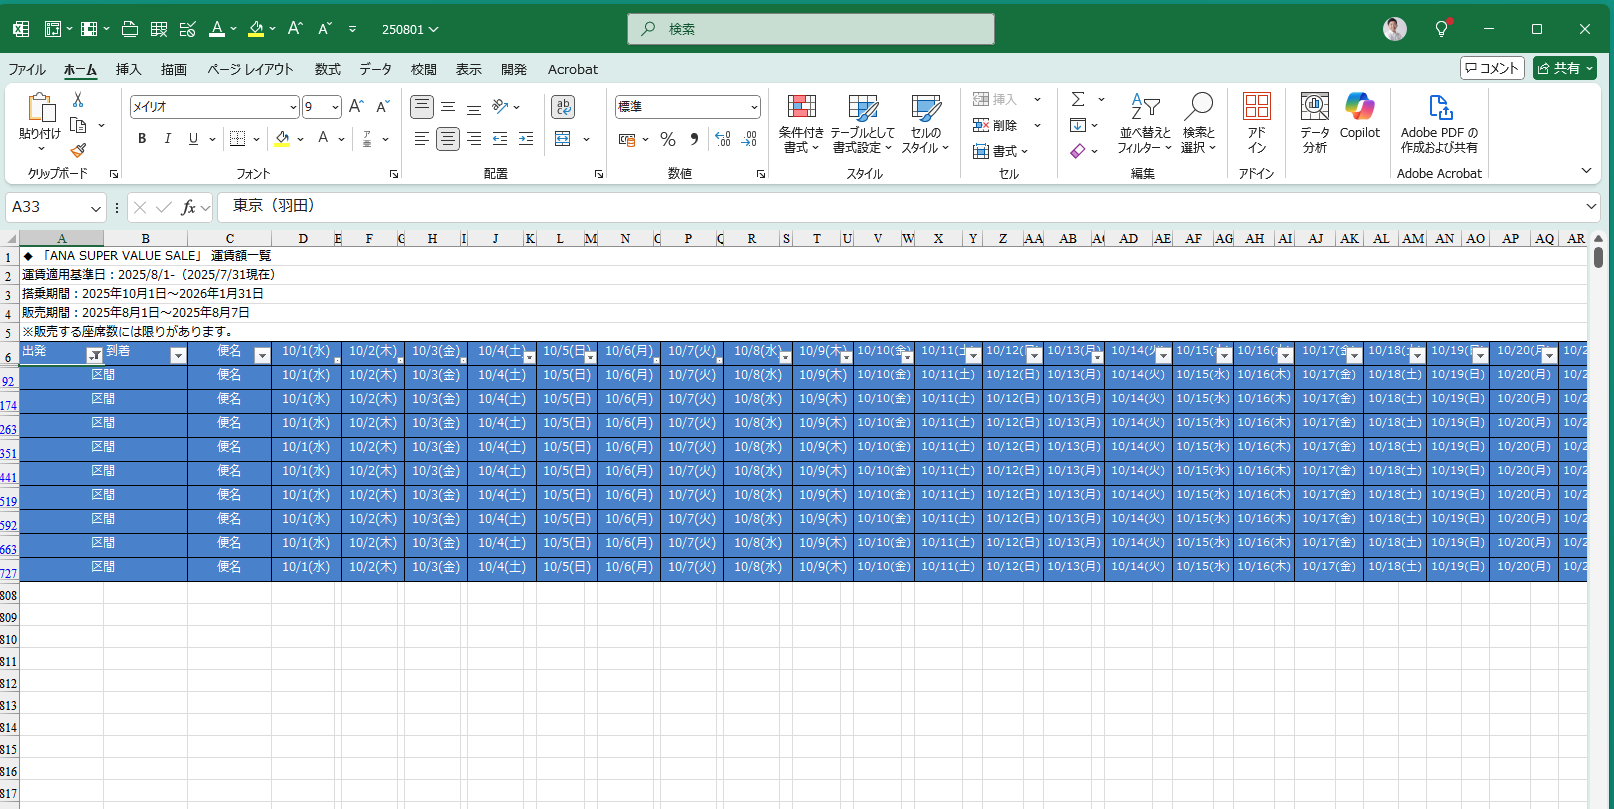Viewport: 1614px width, 809px height.
Task: Increase decimal places
Action: tap(723, 139)
